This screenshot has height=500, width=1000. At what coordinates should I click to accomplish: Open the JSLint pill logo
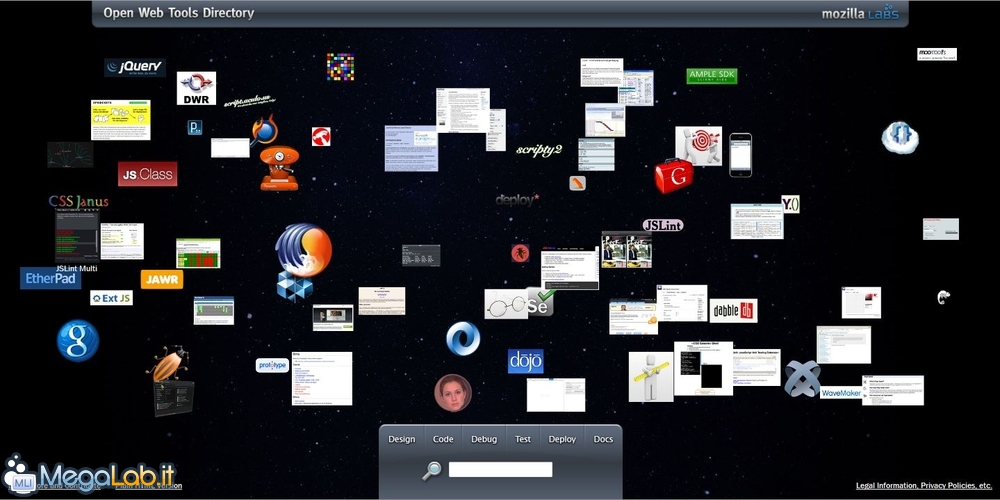(x=663, y=225)
